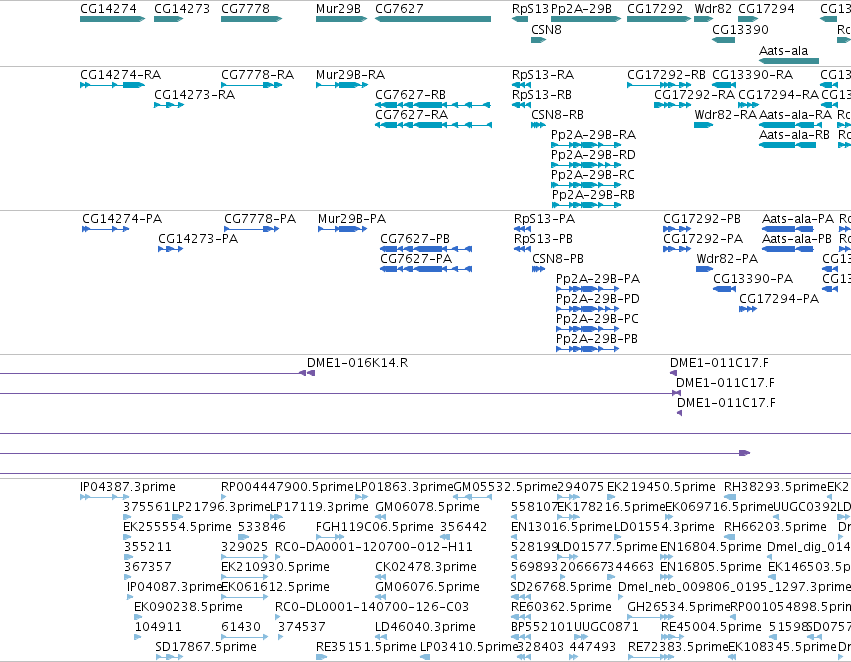Click the CG17294-PA protein label
The height and width of the screenshot is (662, 851).
[779, 299]
